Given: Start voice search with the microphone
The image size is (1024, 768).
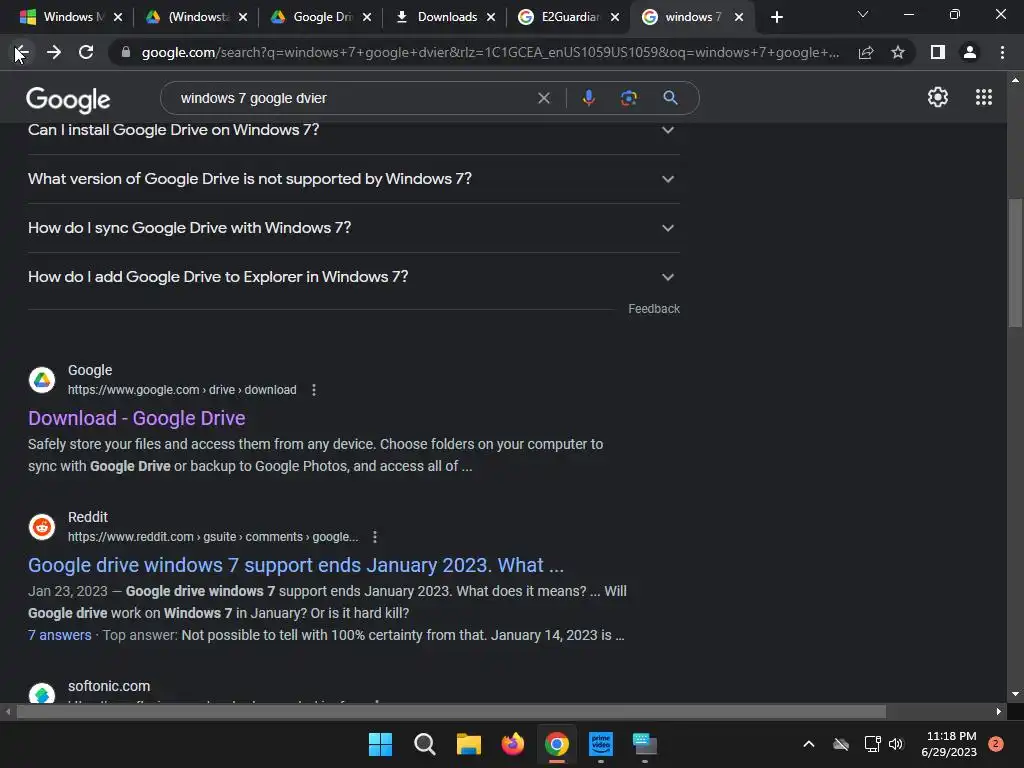Looking at the screenshot, I should pos(588,98).
